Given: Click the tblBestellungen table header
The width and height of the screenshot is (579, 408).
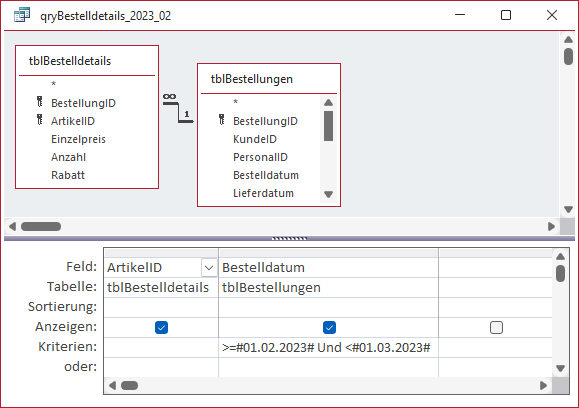Looking at the screenshot, I should click(x=269, y=79).
